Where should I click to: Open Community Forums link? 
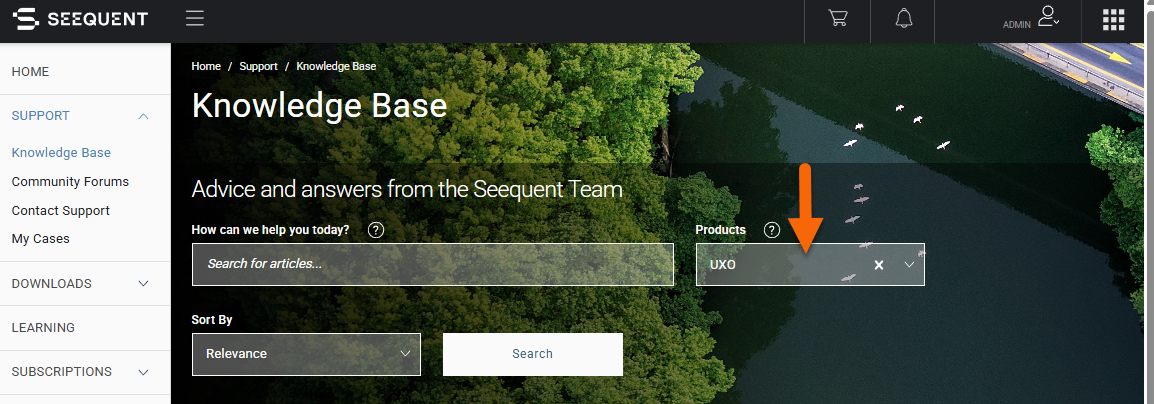click(x=70, y=182)
